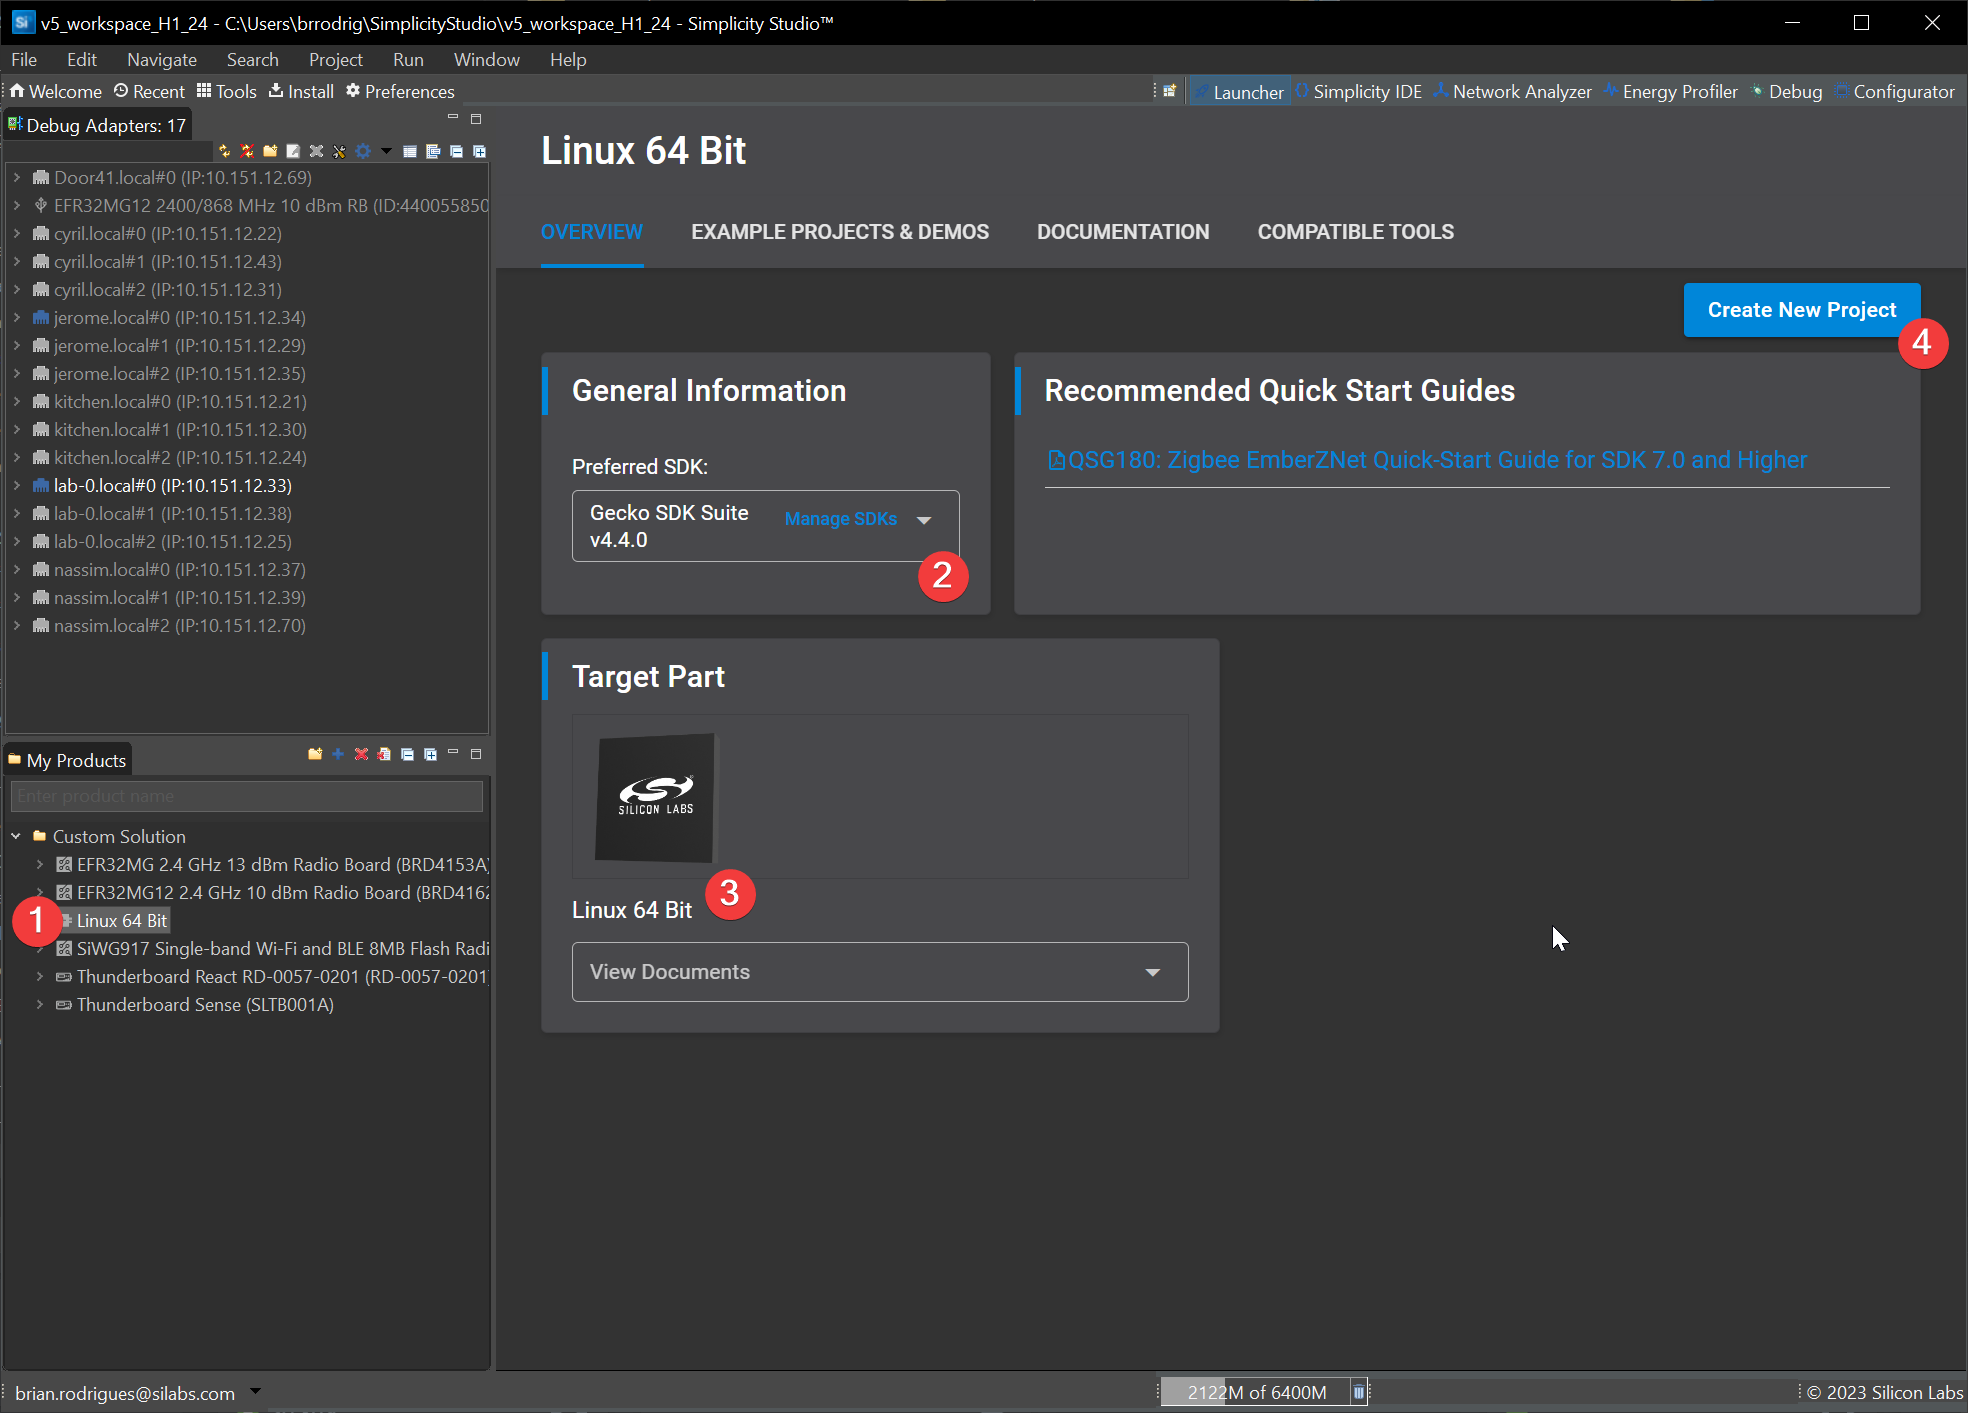This screenshot has width=1968, height=1413.
Task: Open the Window menu
Action: (487, 60)
